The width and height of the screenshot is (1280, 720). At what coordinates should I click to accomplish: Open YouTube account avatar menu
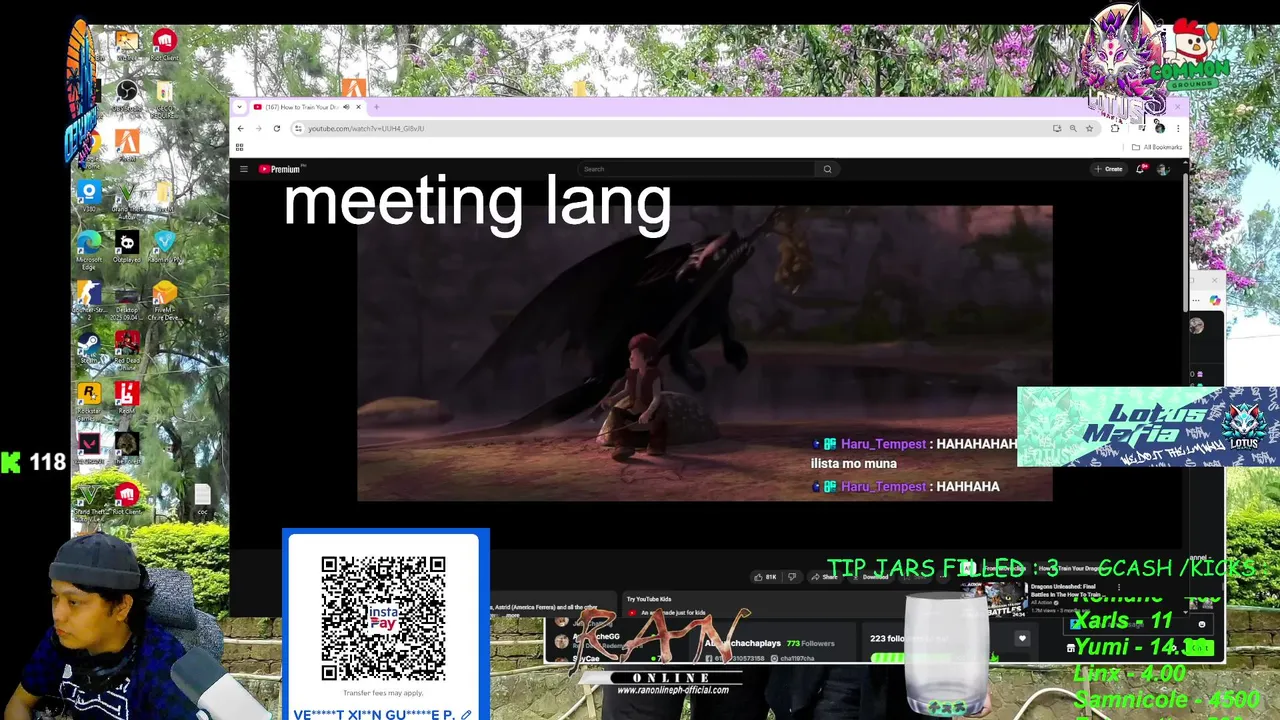click(1163, 169)
